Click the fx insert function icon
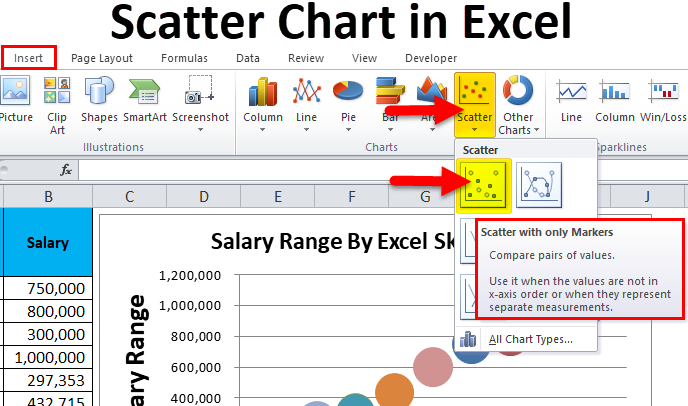Image resolution: width=688 pixels, height=406 pixels. point(66,169)
